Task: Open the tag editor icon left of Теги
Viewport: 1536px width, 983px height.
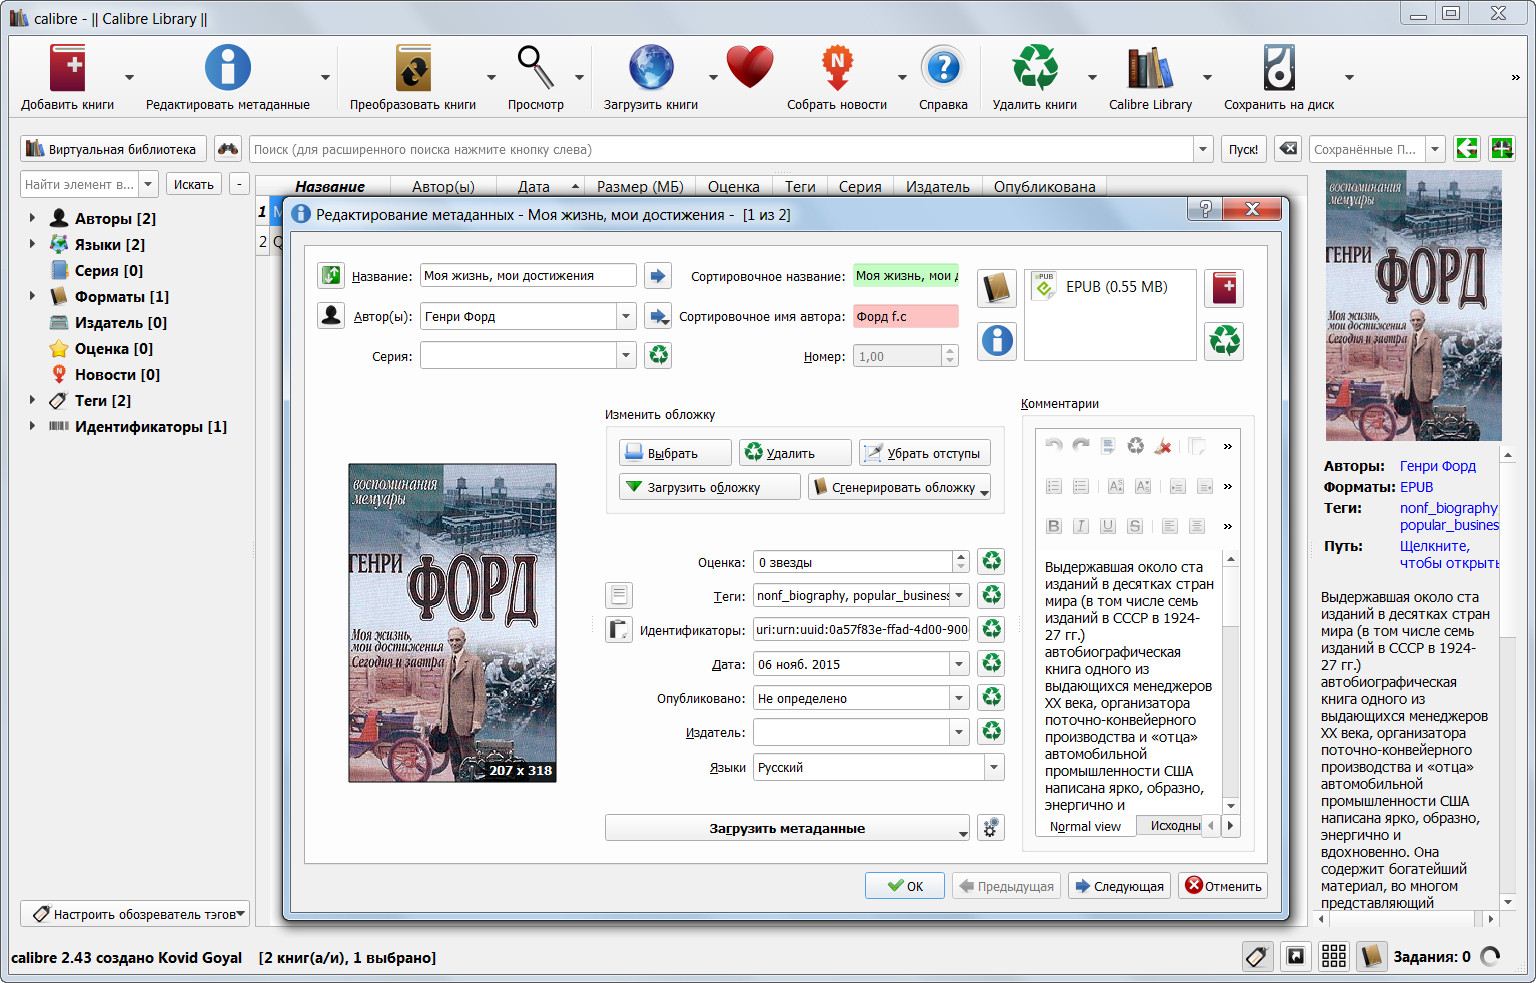Action: [x=619, y=595]
